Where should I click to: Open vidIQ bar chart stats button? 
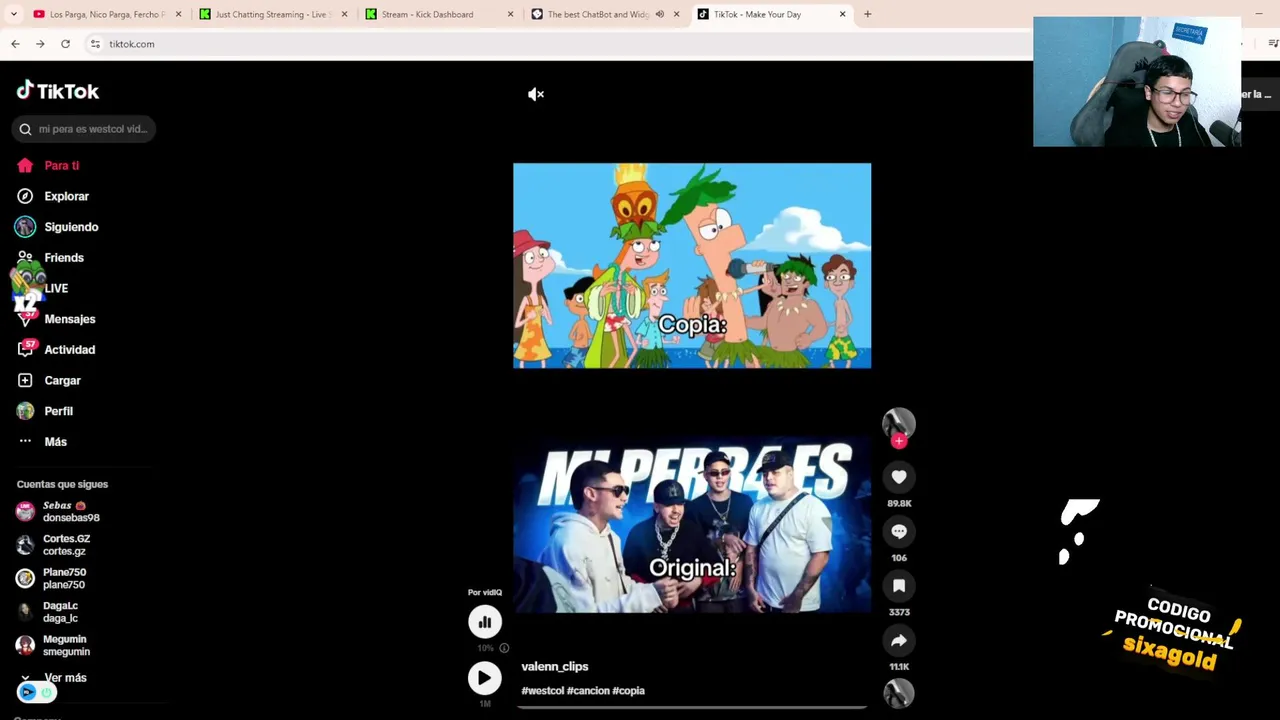tap(485, 622)
